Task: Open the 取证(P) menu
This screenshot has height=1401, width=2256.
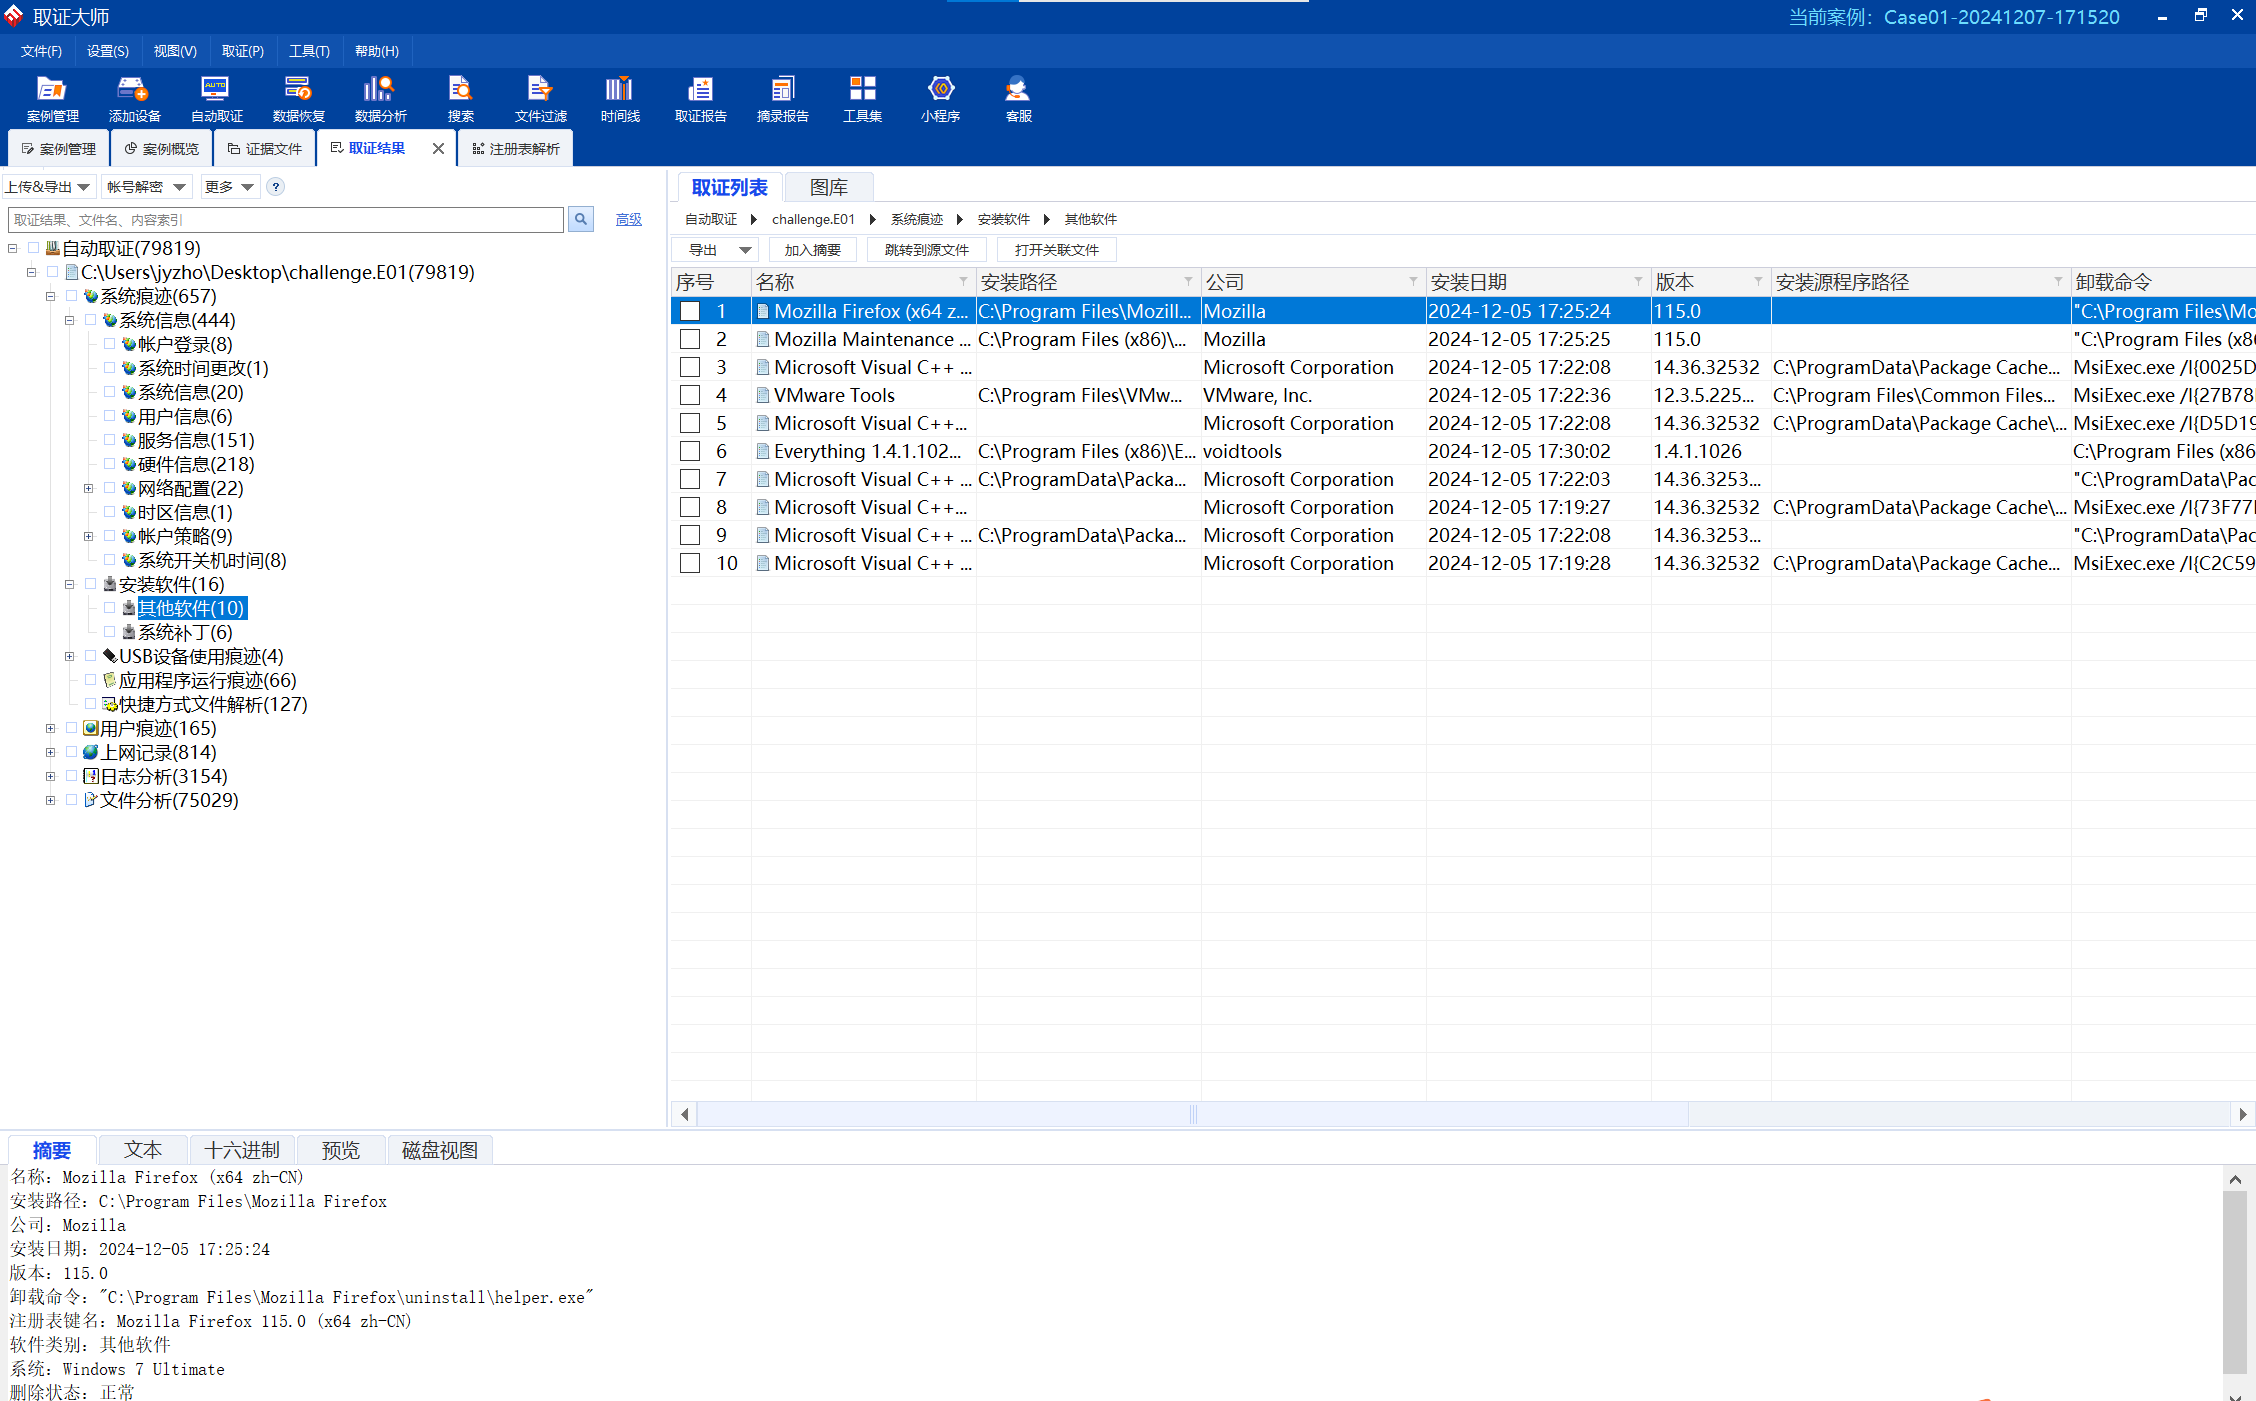Action: [243, 51]
